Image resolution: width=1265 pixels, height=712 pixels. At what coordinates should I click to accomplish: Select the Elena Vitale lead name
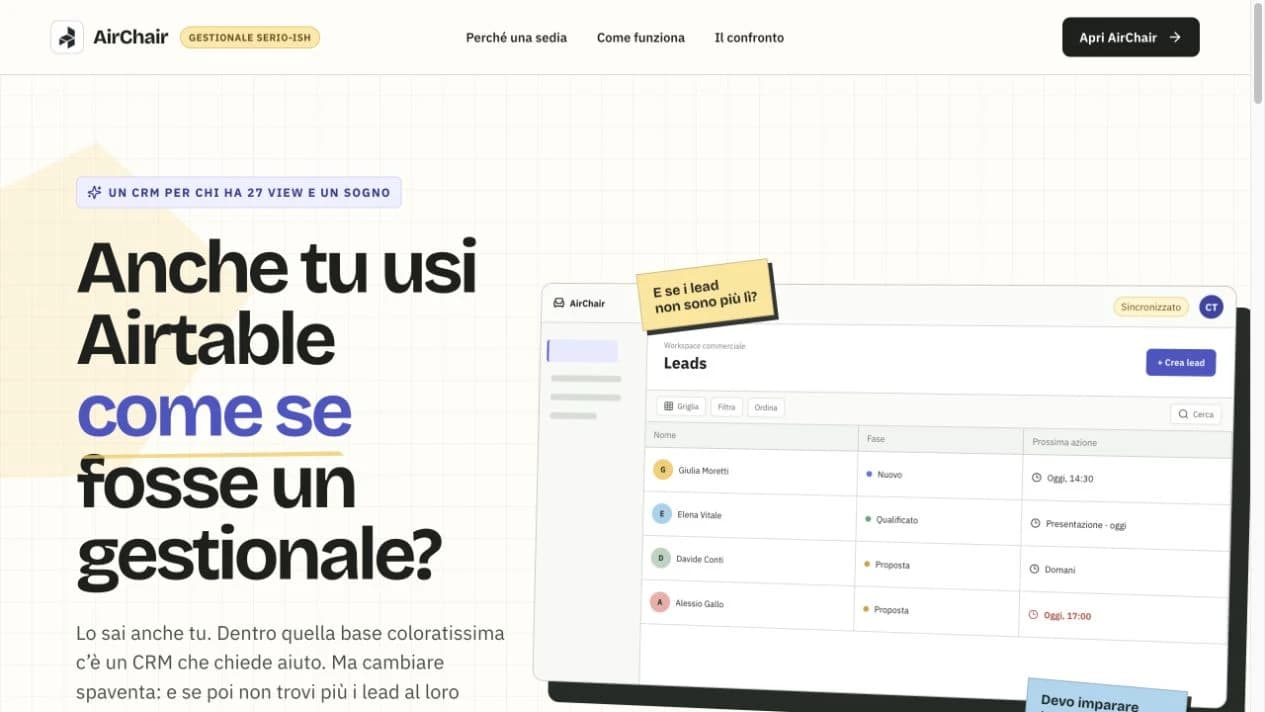pos(699,515)
